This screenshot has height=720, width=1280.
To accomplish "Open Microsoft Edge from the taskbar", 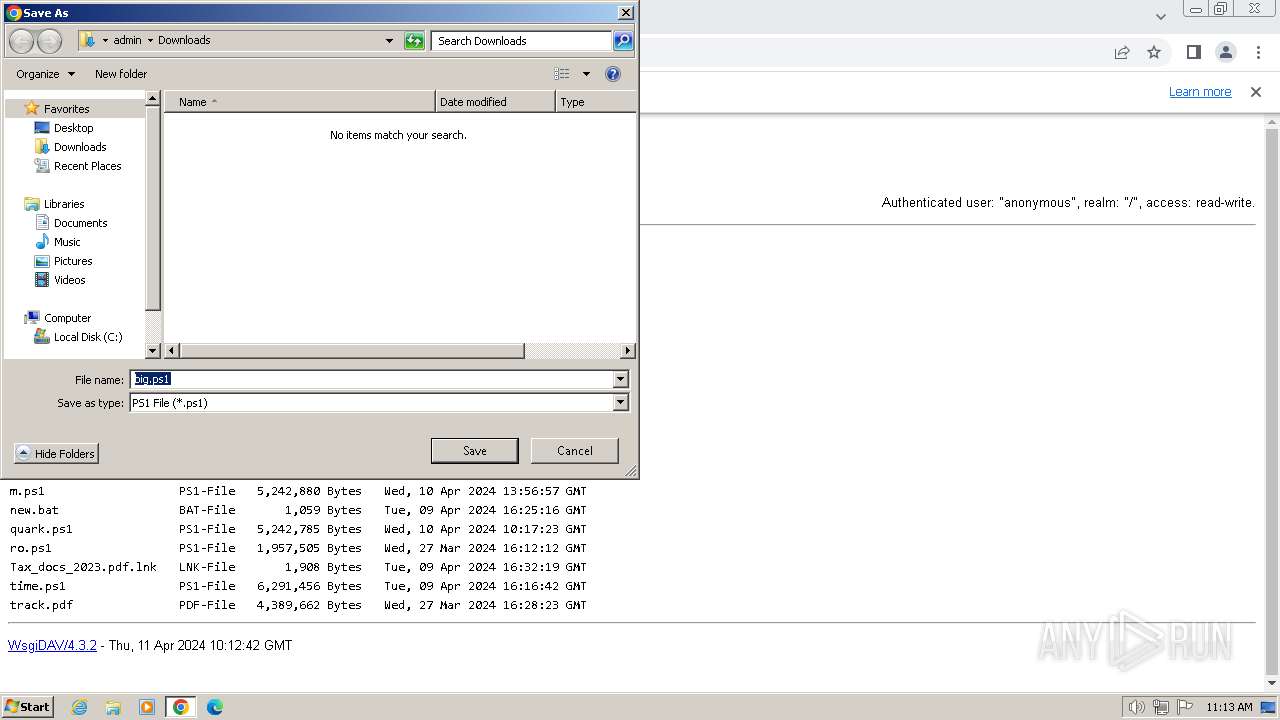I will pos(214,707).
